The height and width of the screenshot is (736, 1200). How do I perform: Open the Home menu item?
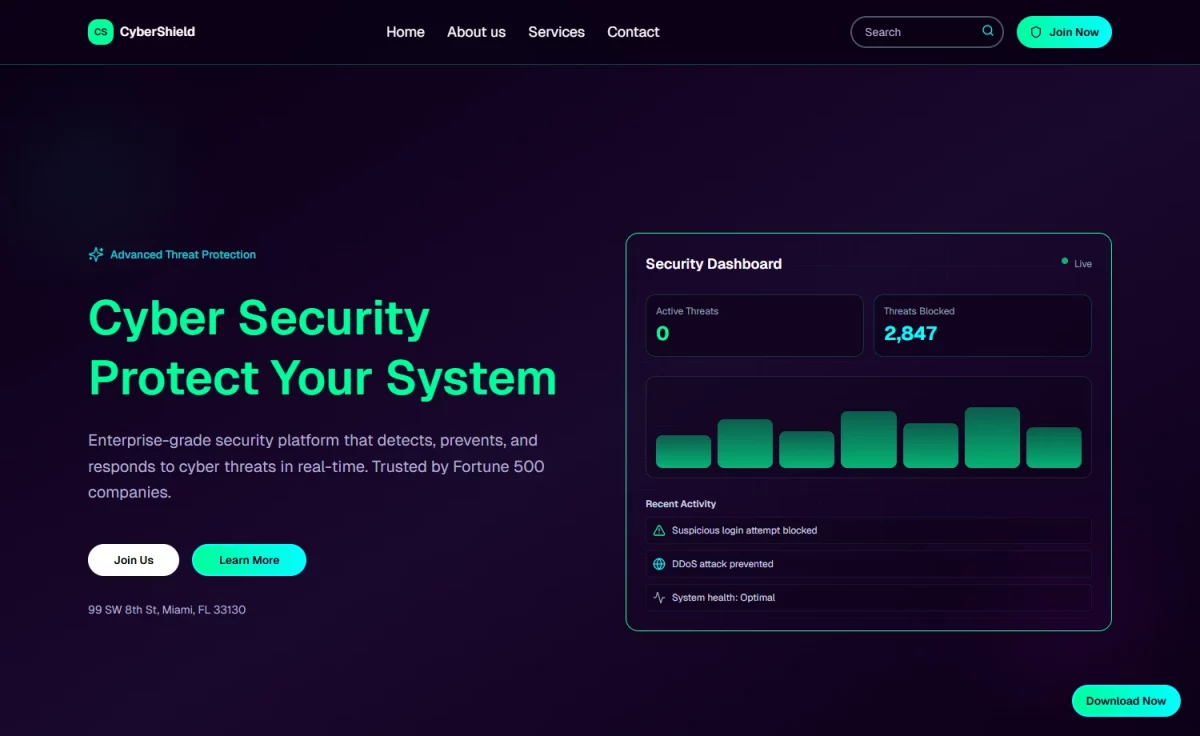405,31
